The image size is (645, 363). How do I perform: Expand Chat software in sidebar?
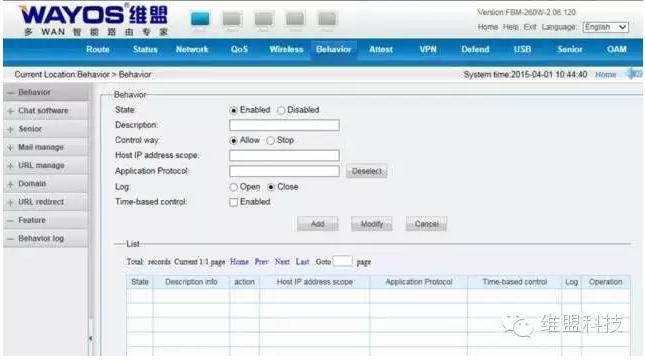(x=45, y=111)
